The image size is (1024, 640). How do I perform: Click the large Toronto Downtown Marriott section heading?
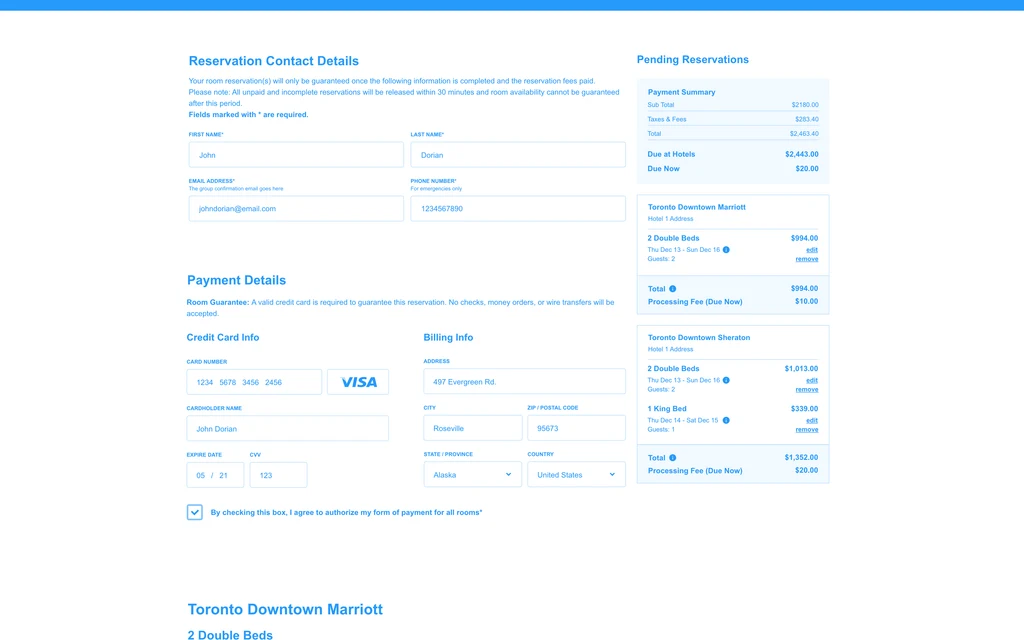(x=285, y=609)
